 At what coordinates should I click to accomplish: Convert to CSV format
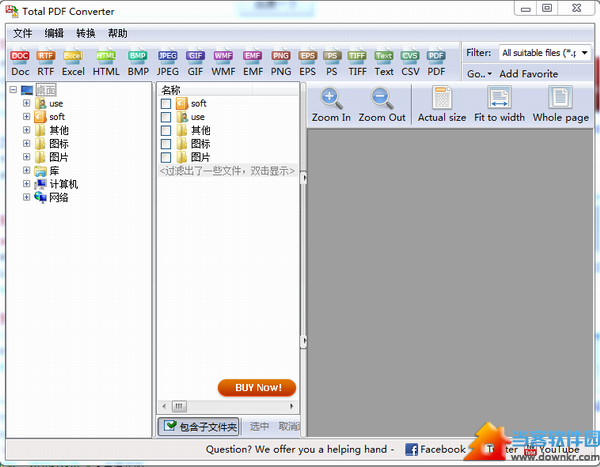pos(410,64)
